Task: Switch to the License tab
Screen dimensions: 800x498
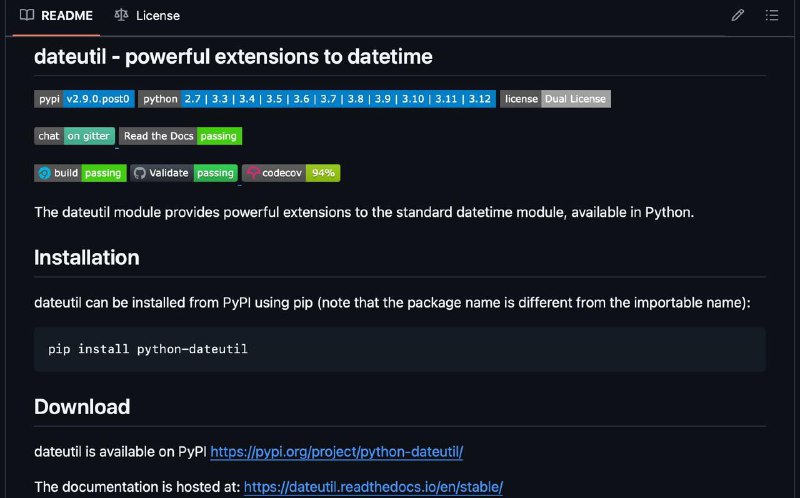Action: [147, 16]
